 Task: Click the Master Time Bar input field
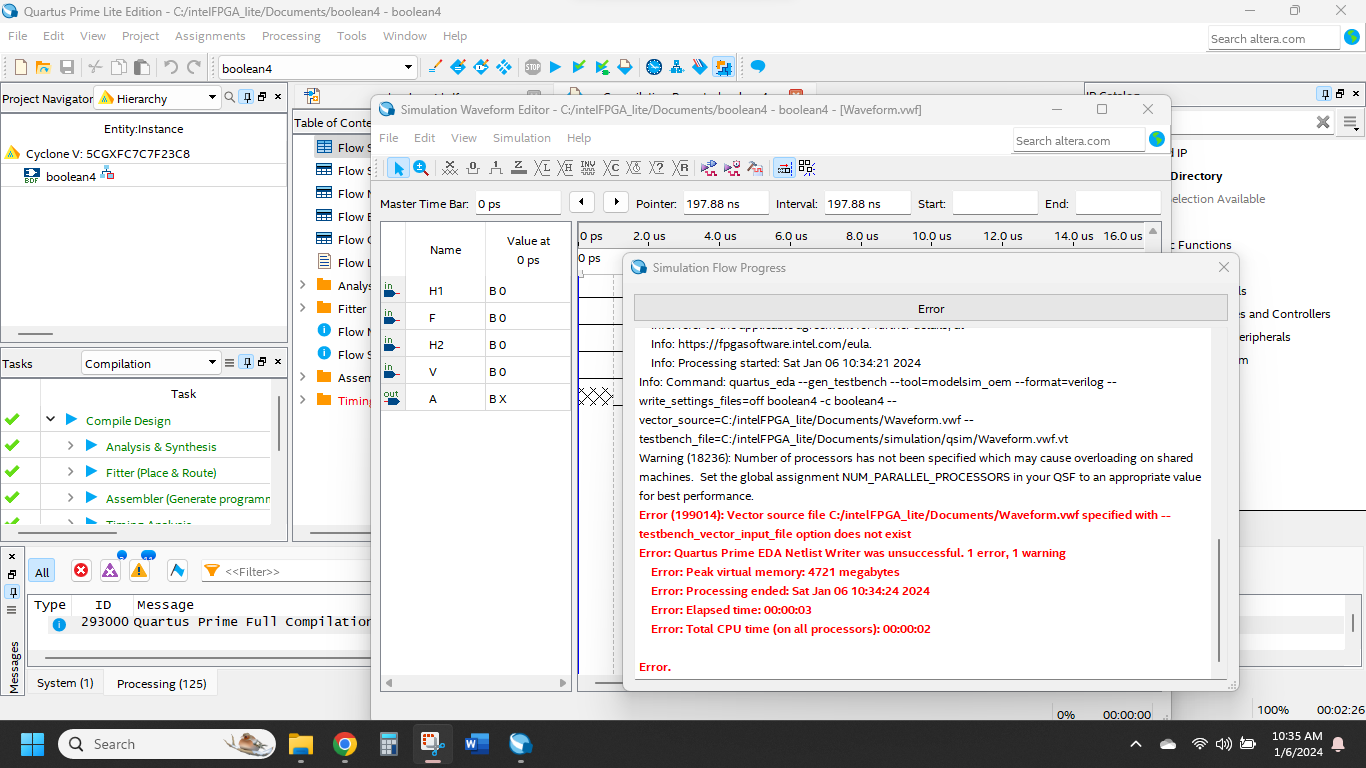pos(518,203)
